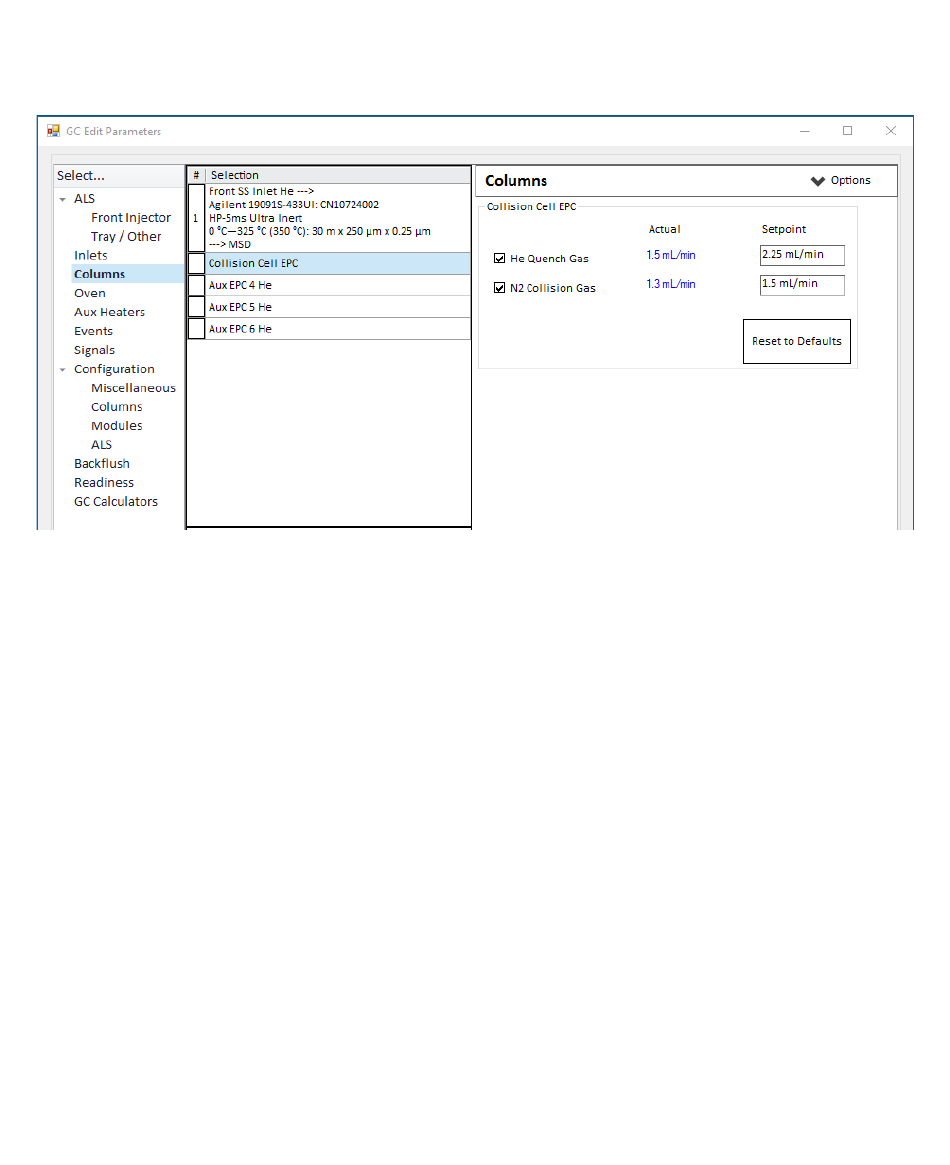
Task: Open Columns under Configuration
Action: (117, 407)
